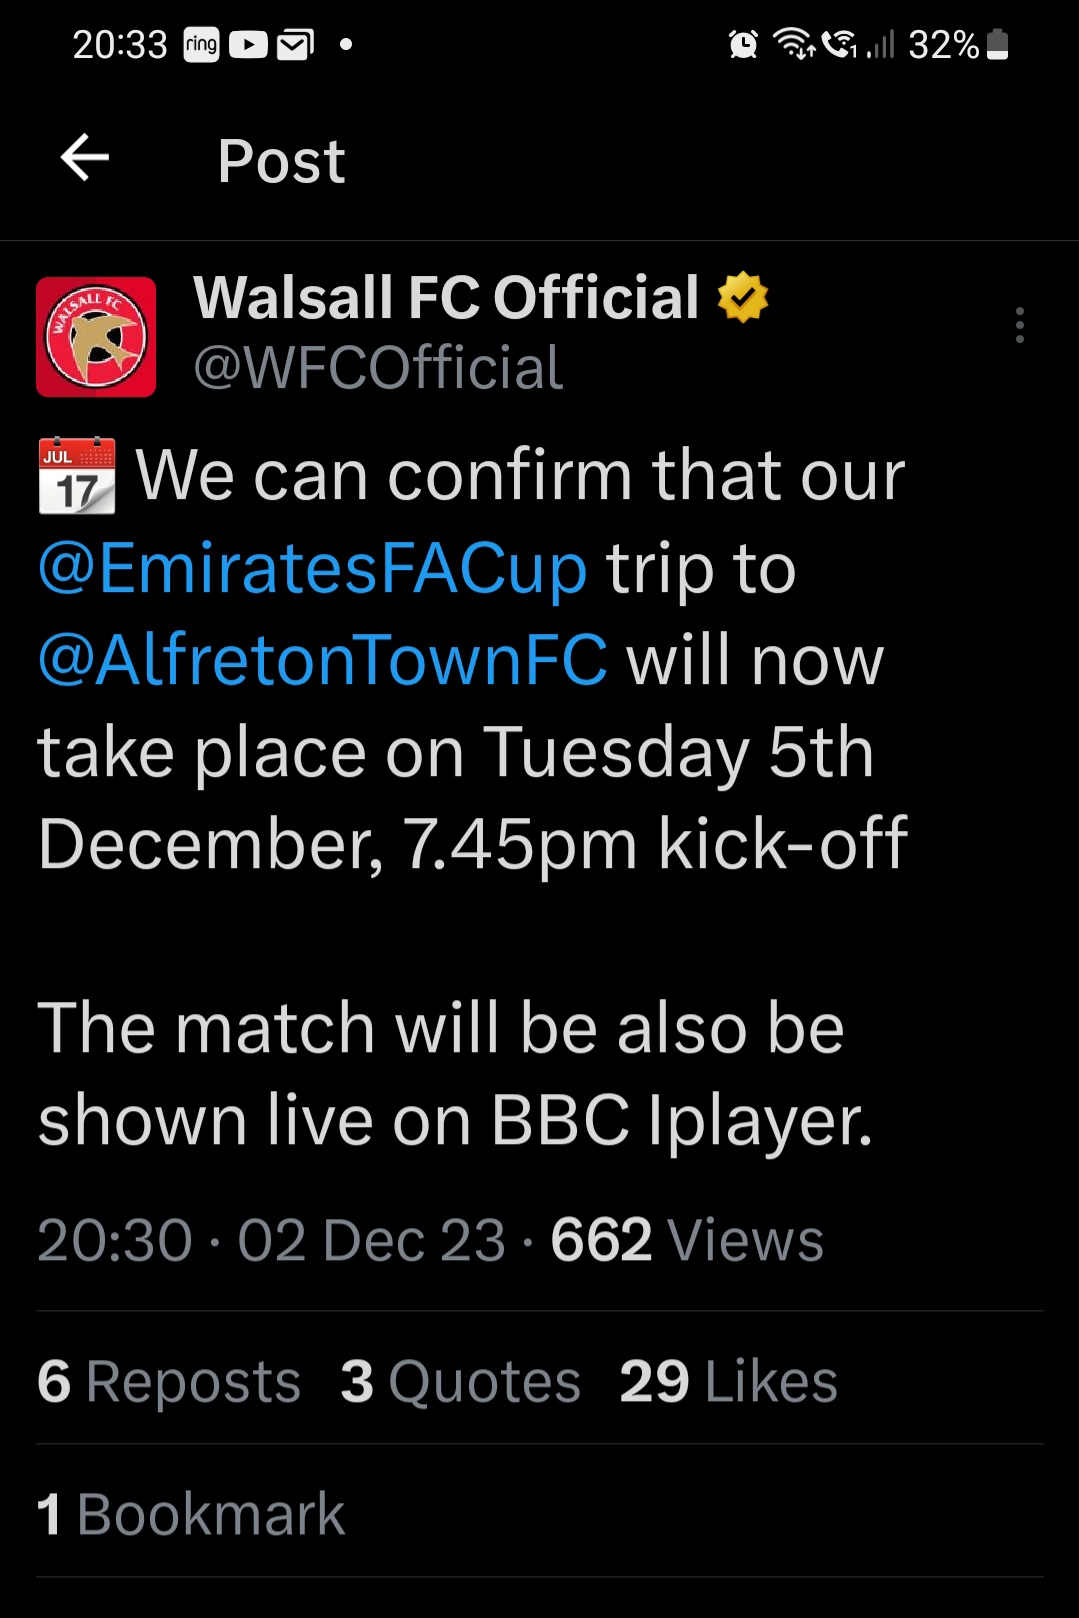Image resolution: width=1079 pixels, height=1618 pixels.
Task: Tap the Ring notification icon in status bar
Action: [x=201, y=45]
